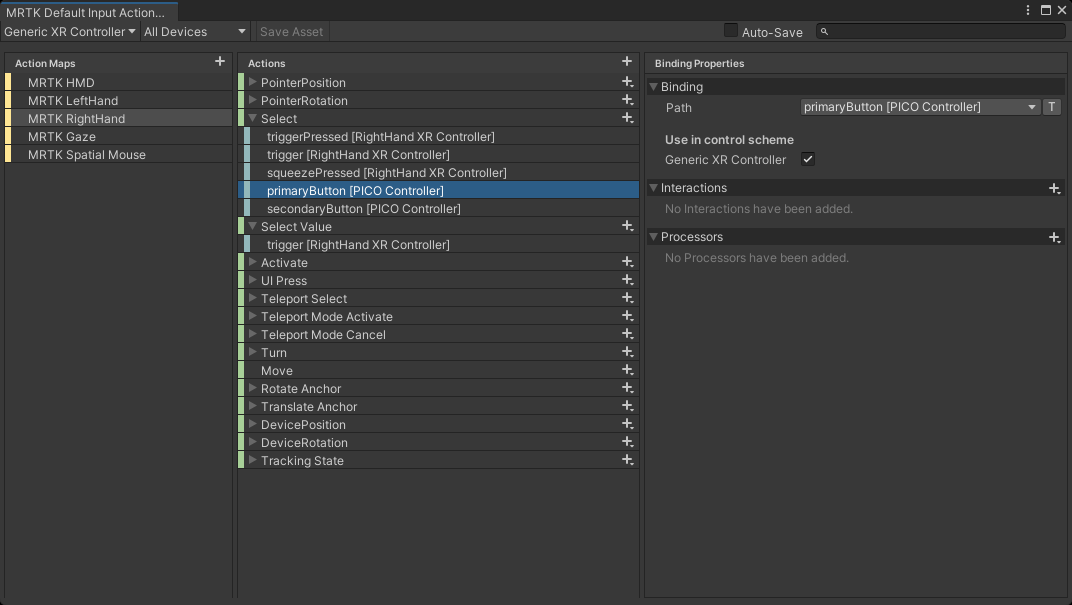Select the MRTK Spatial Mouse action map
The height and width of the screenshot is (605, 1072).
(x=119, y=154)
